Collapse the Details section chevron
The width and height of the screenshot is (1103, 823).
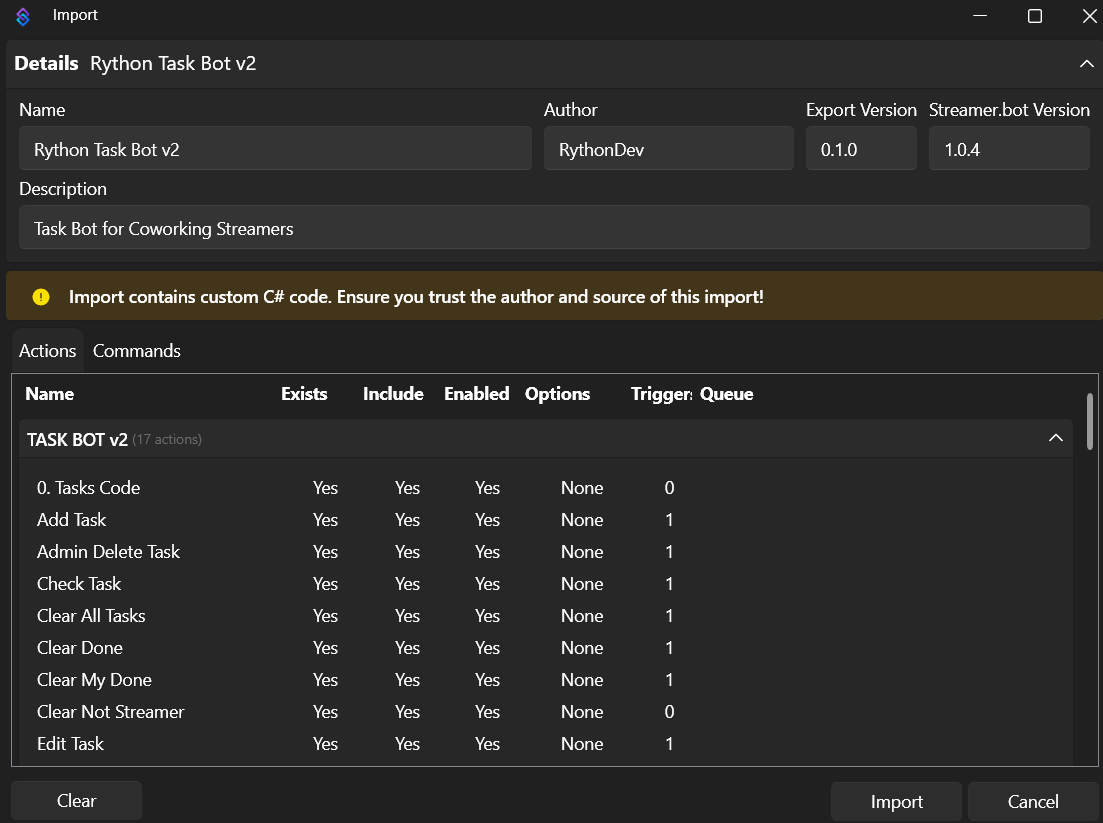click(x=1086, y=63)
